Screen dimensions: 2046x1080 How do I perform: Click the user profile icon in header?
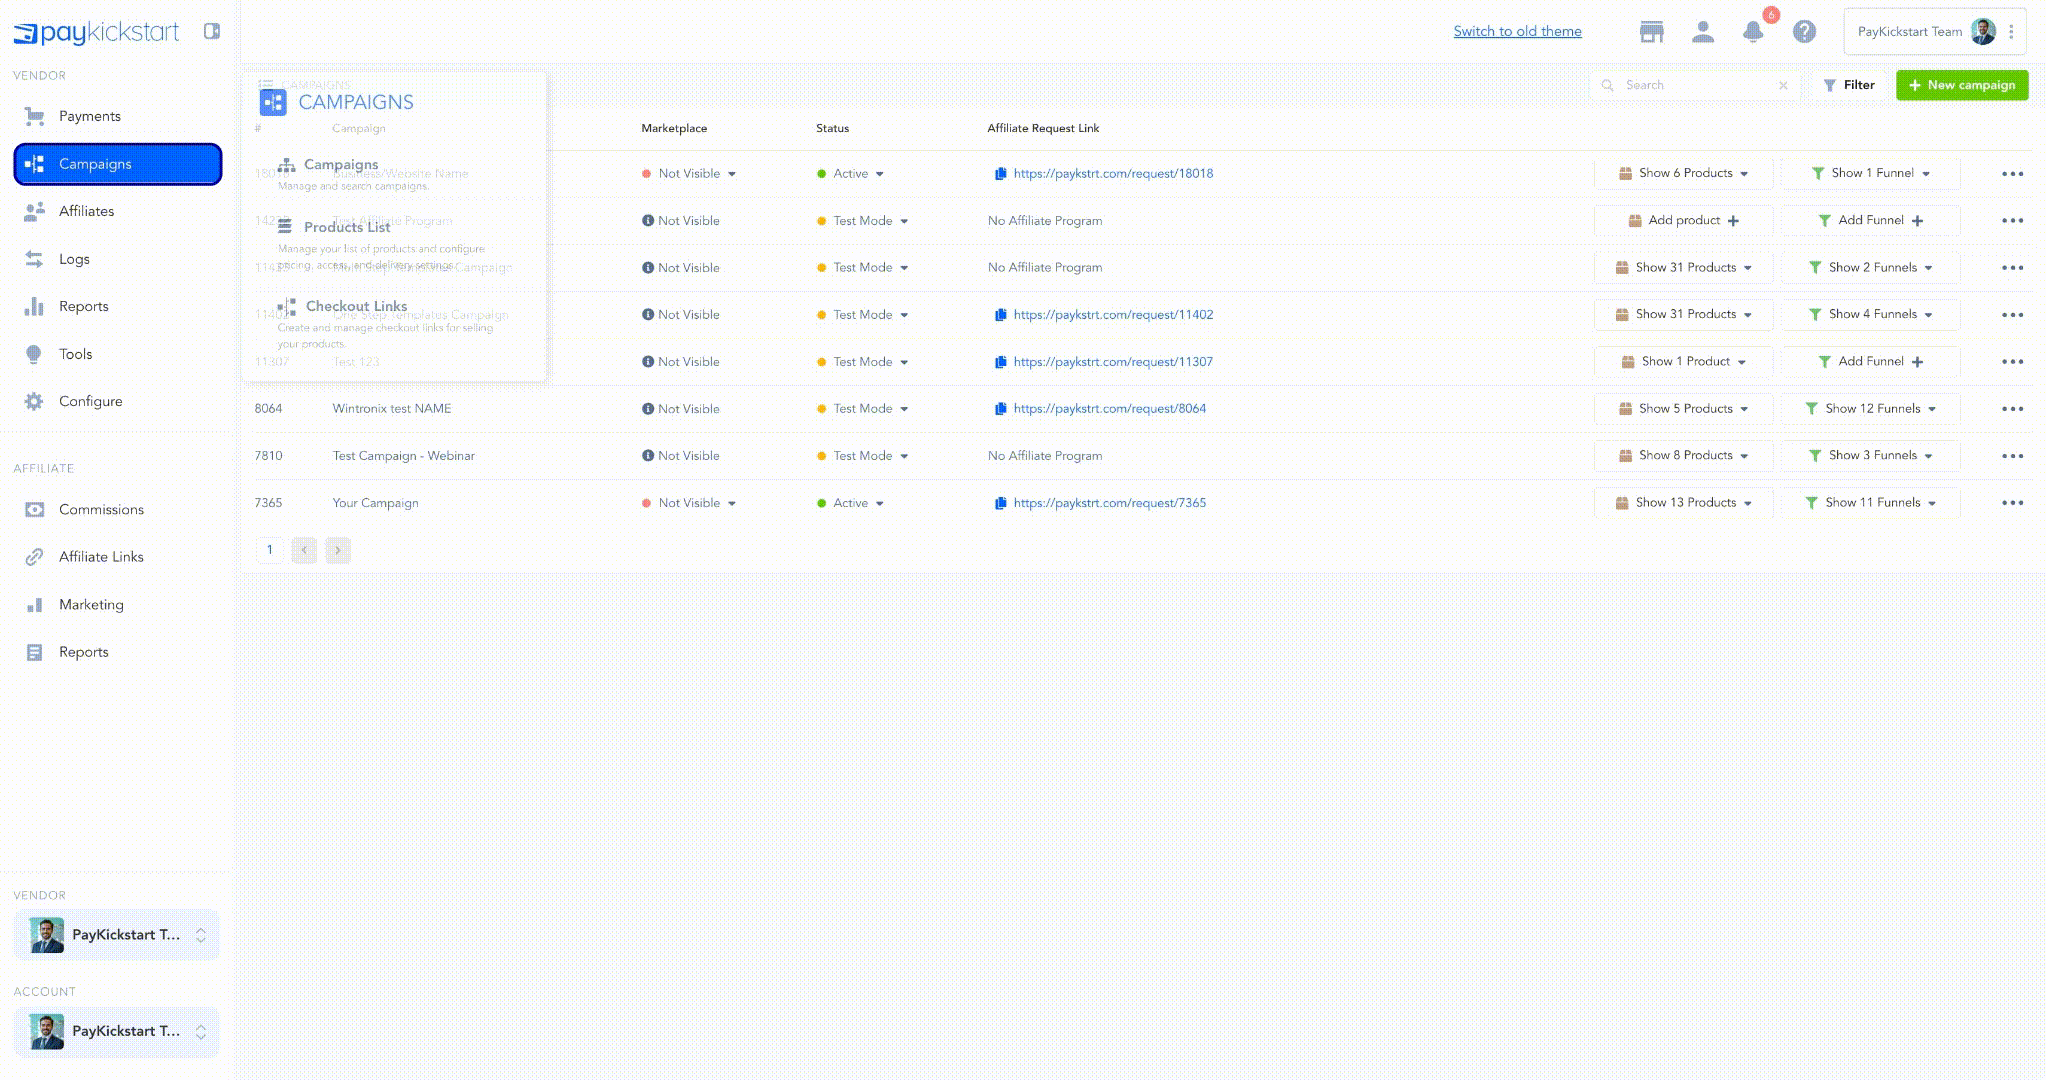pyautogui.click(x=1702, y=32)
